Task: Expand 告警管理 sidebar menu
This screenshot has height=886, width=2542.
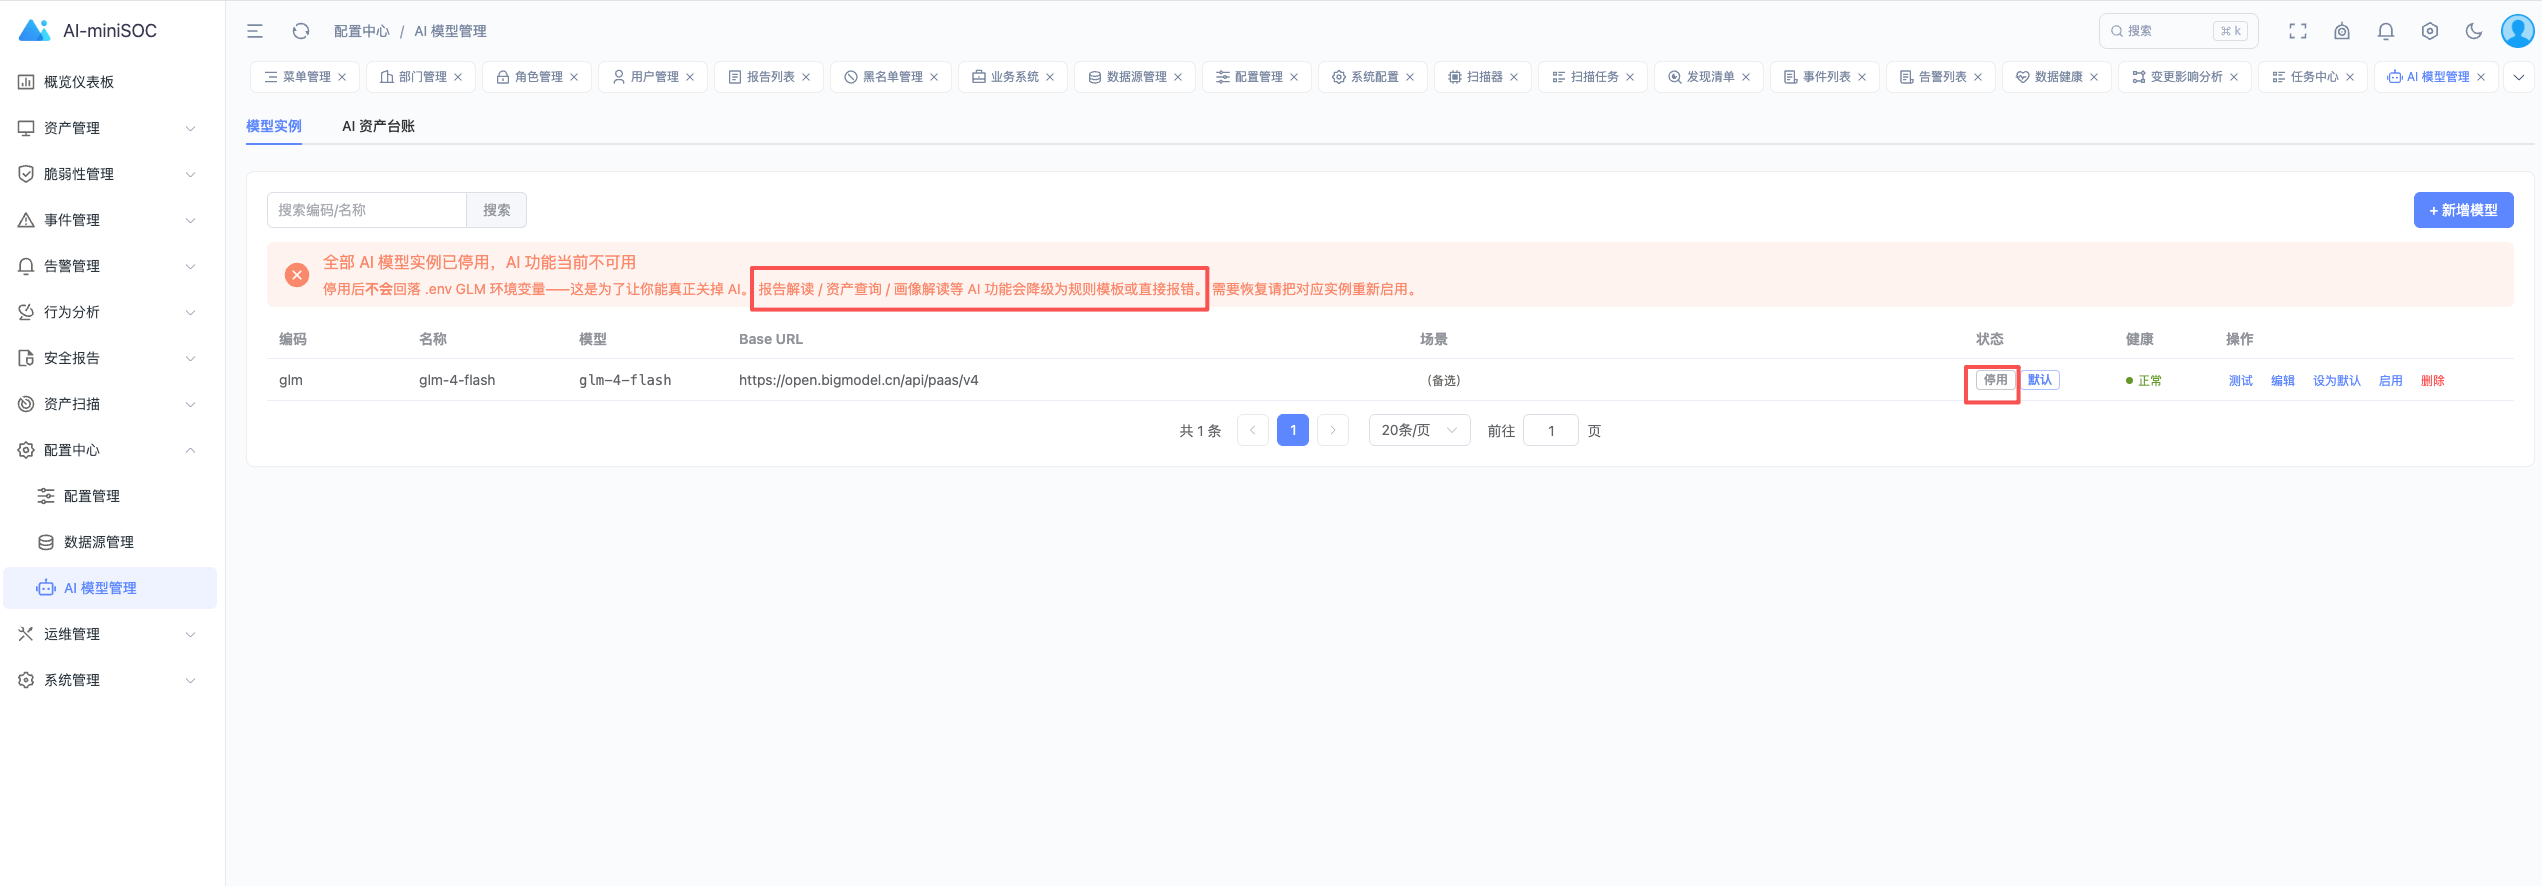Action: pyautogui.click(x=110, y=266)
